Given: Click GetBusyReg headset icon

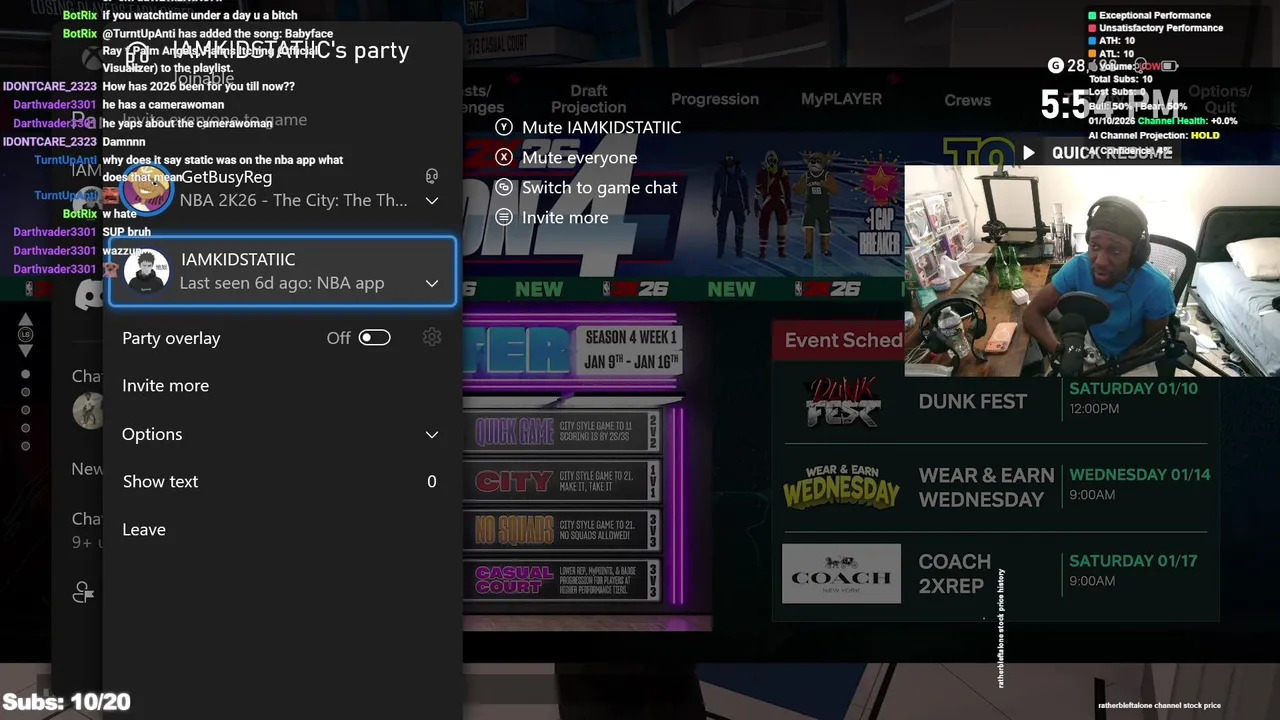Looking at the screenshot, I should (x=432, y=176).
